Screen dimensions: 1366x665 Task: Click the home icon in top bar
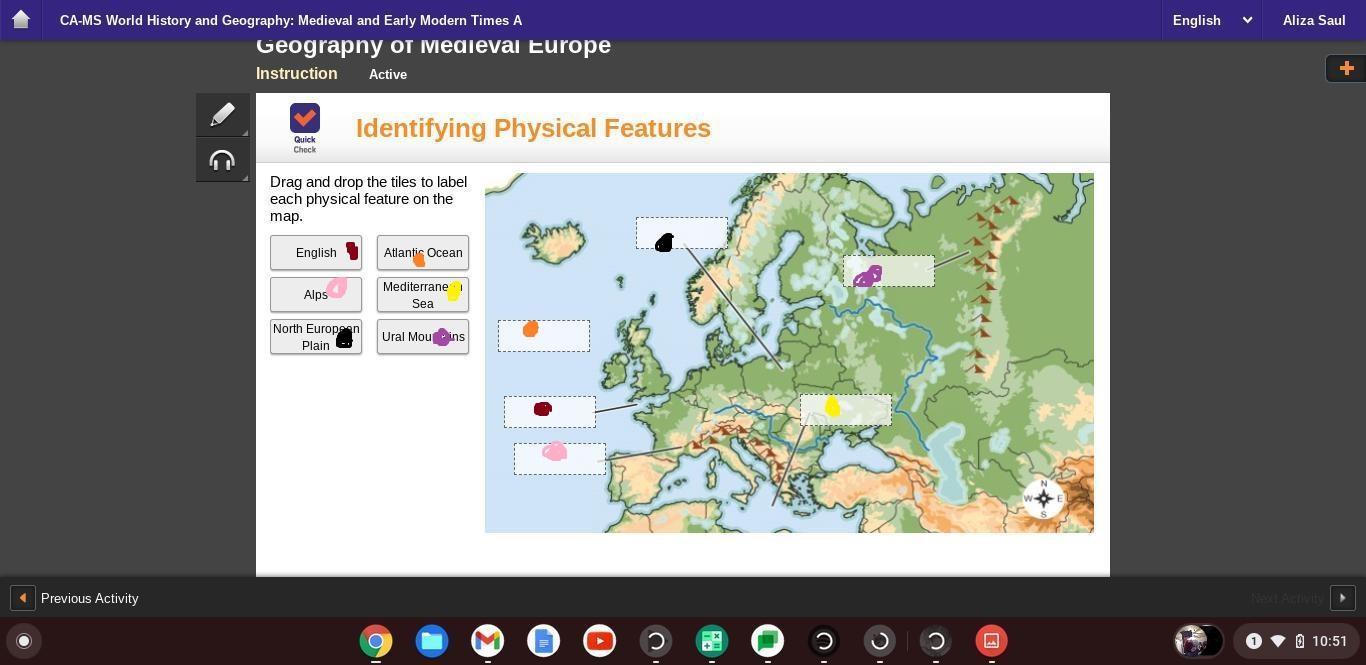pyautogui.click(x=20, y=19)
